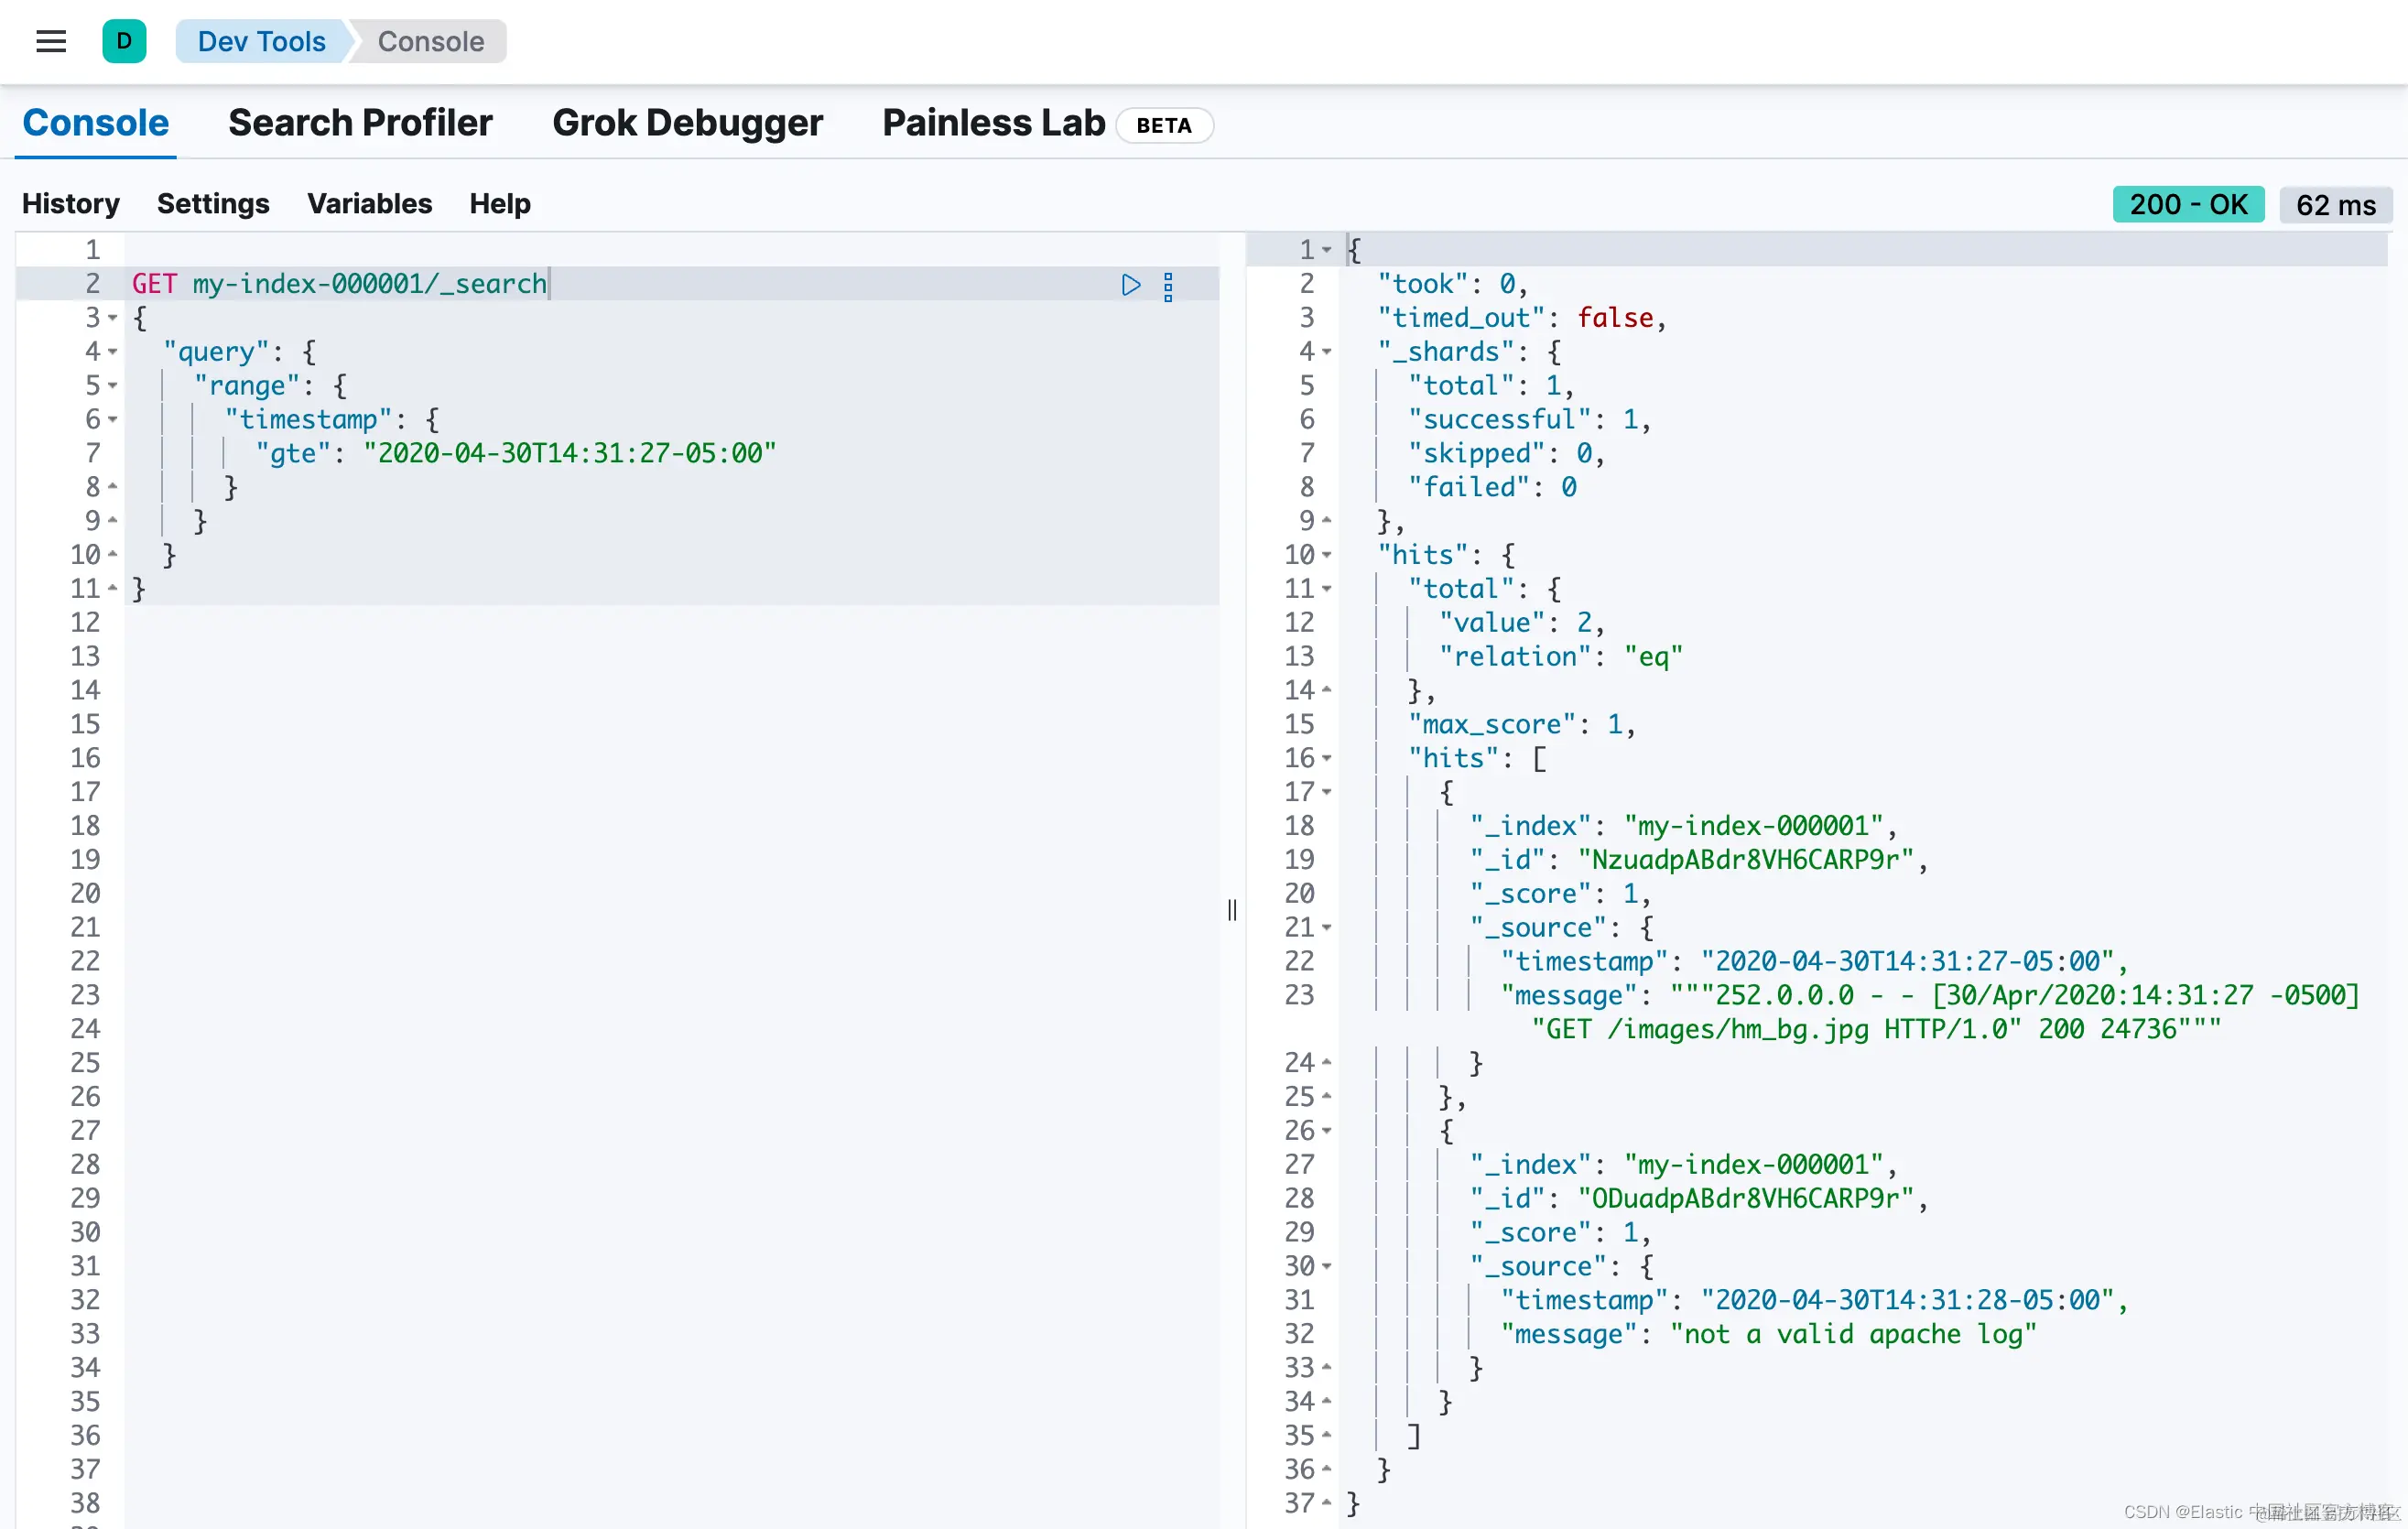Open the Grok Debugger tab
The height and width of the screenshot is (1529, 2408).
tap(687, 123)
